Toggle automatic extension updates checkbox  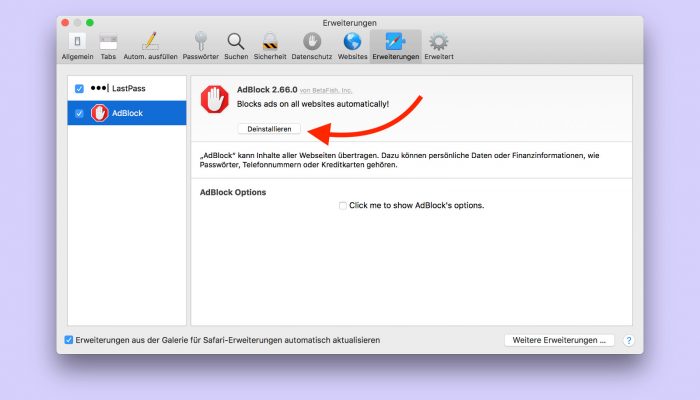click(69, 340)
